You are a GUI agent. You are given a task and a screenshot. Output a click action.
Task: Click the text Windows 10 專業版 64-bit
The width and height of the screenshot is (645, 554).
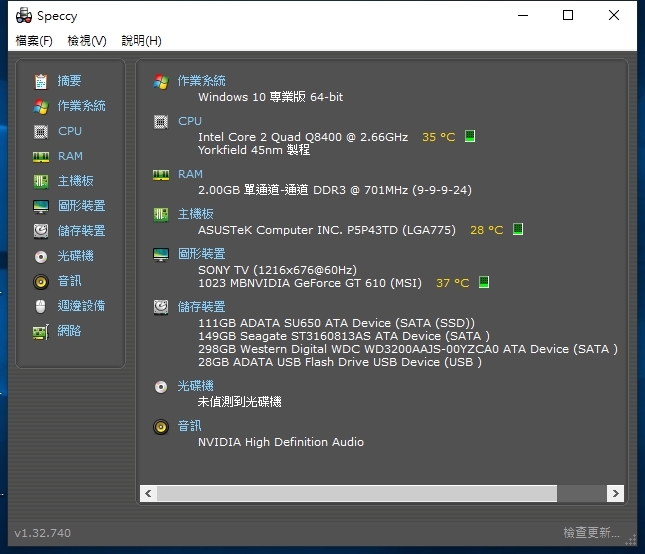pos(270,97)
